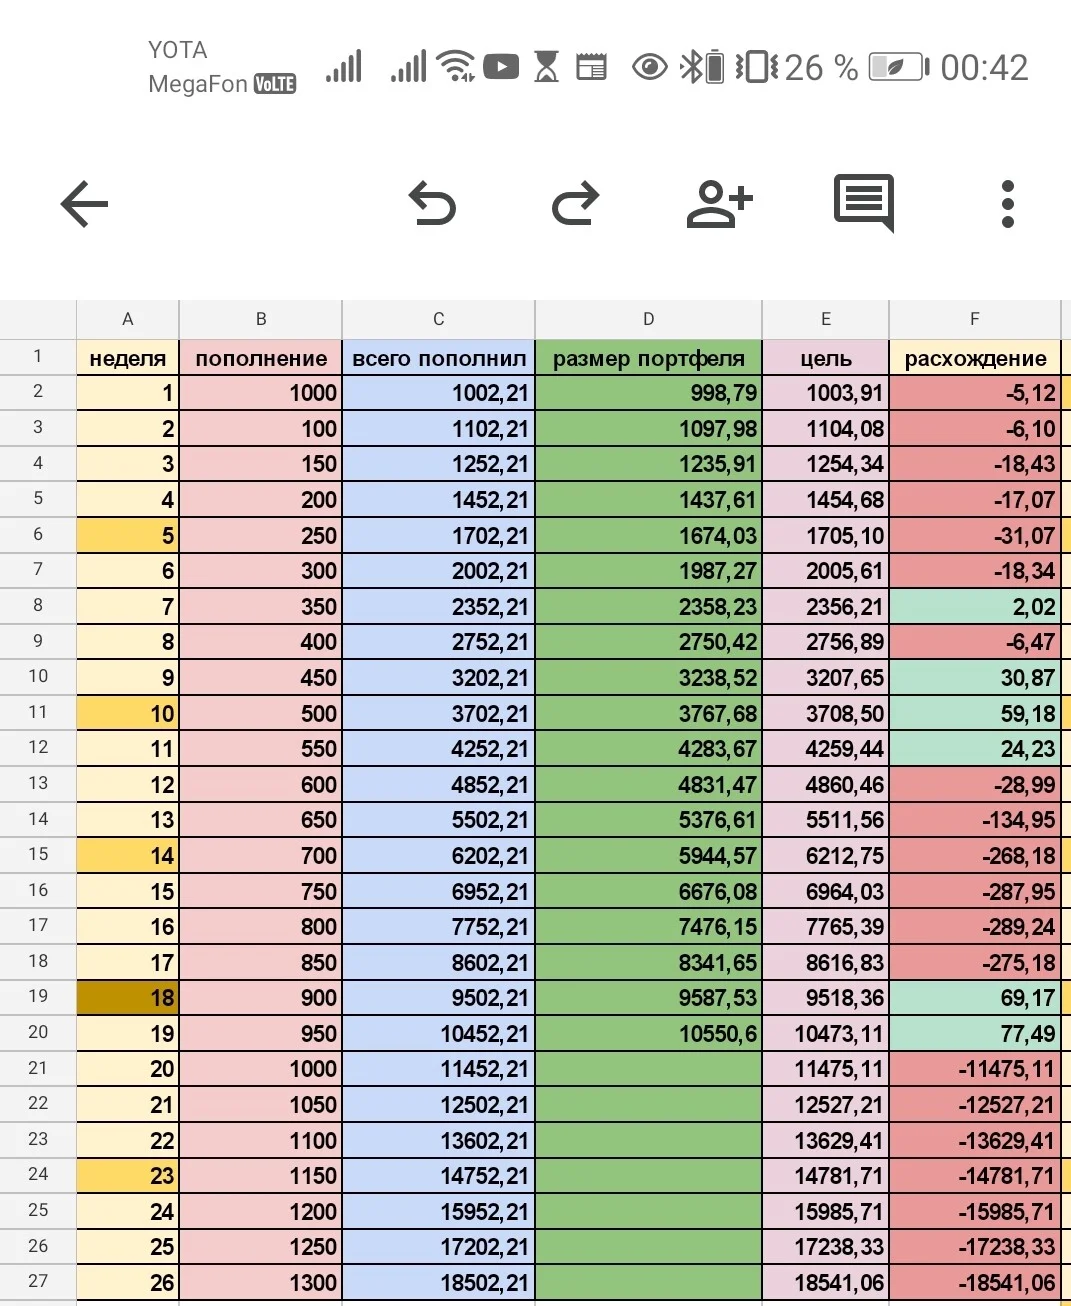This screenshot has width=1071, height=1306.
Task: Select the 'размер портфеля' header cell
Action: 648,358
